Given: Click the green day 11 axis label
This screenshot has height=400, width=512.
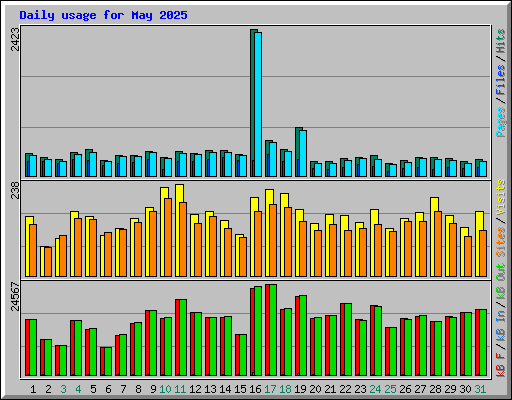Looking at the screenshot, I should coord(180,389).
